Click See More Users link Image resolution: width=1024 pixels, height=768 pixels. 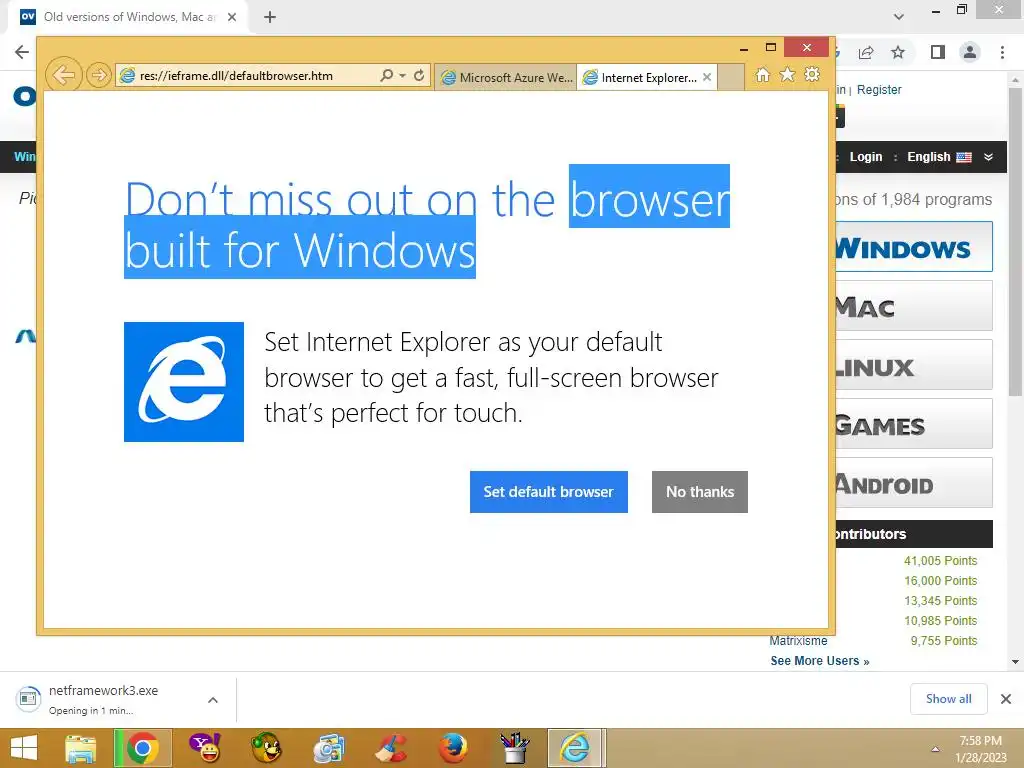point(820,660)
